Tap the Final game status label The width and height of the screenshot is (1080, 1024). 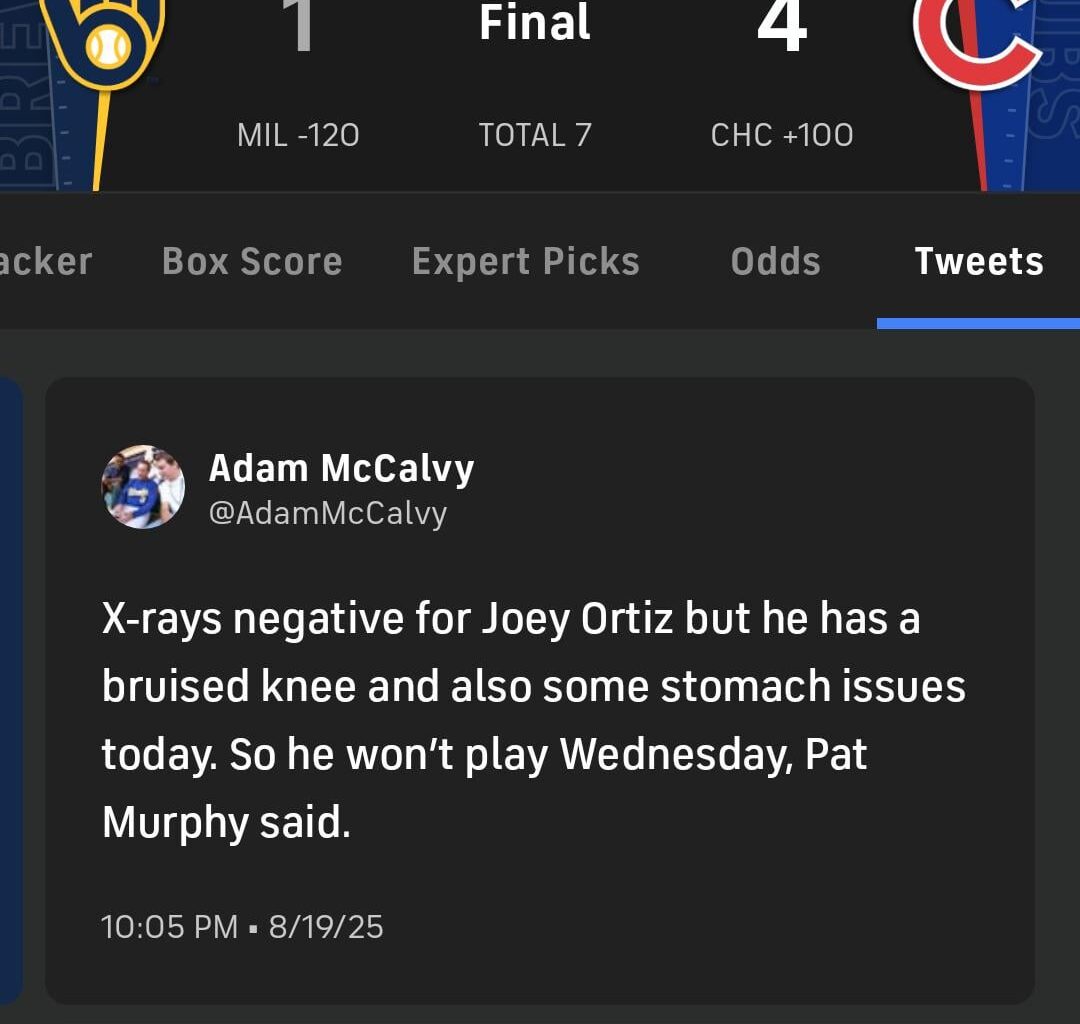point(535,24)
